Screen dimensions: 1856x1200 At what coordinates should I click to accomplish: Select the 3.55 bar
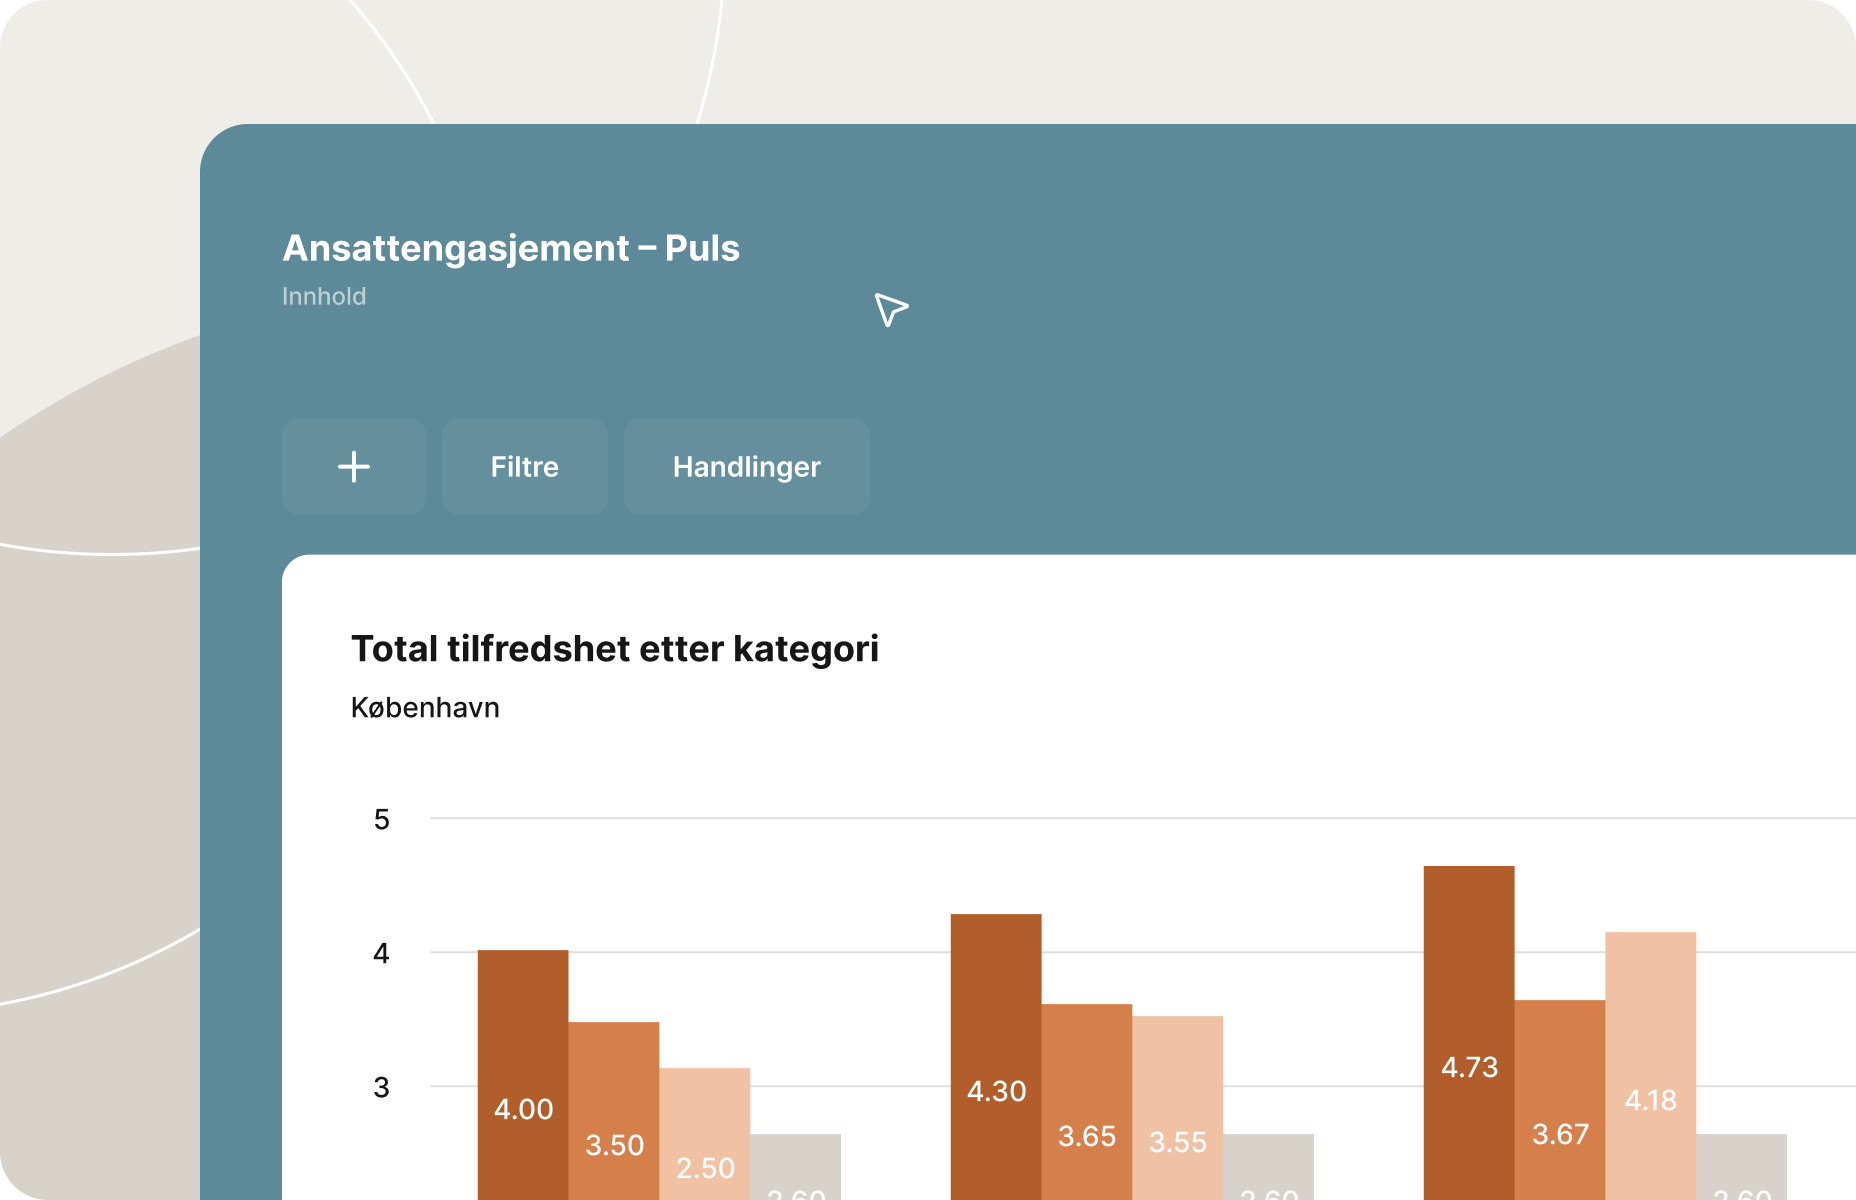tap(1178, 1110)
